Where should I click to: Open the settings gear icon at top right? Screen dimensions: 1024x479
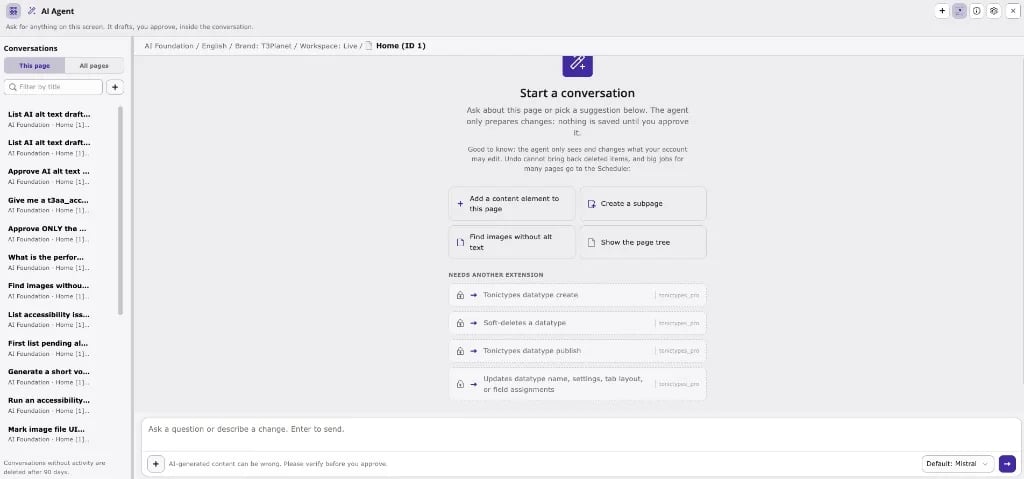pyautogui.click(x=994, y=11)
